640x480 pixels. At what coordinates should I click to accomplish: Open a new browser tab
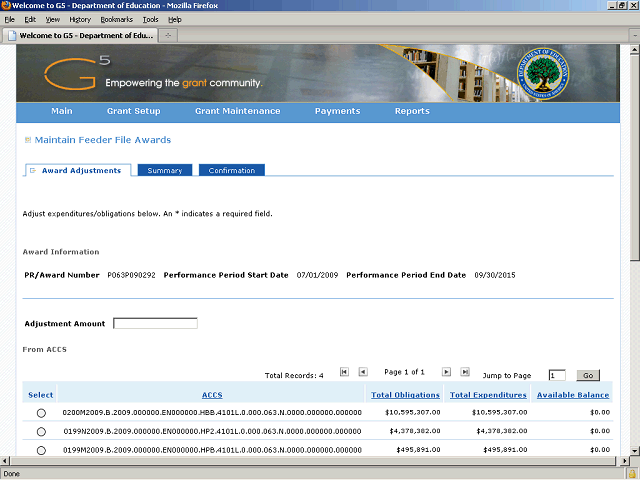[x=168, y=36]
